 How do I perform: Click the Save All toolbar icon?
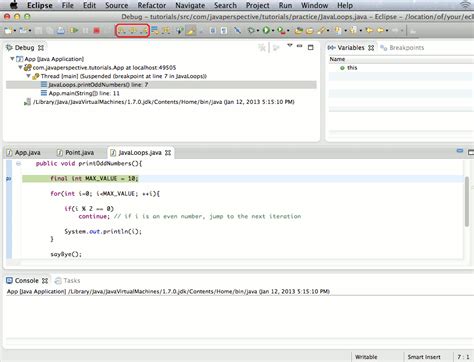49,31
